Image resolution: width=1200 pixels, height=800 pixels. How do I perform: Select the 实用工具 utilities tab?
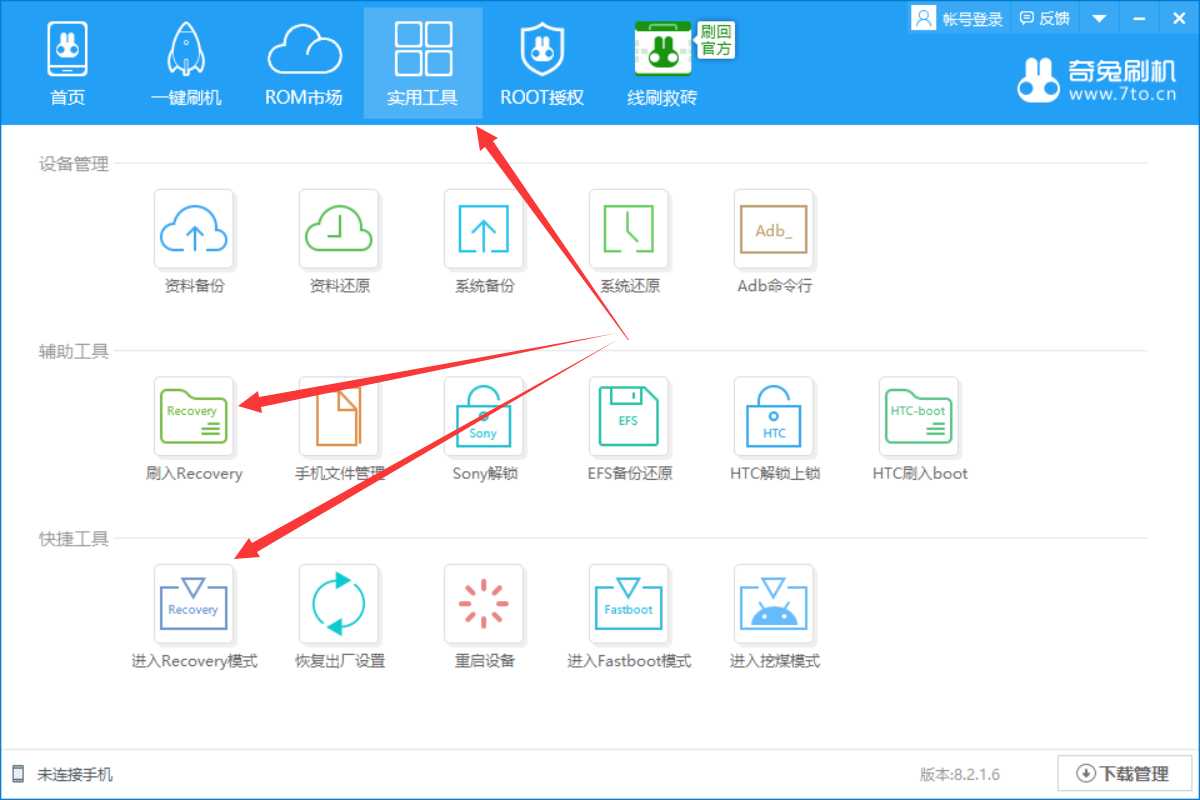pyautogui.click(x=423, y=63)
